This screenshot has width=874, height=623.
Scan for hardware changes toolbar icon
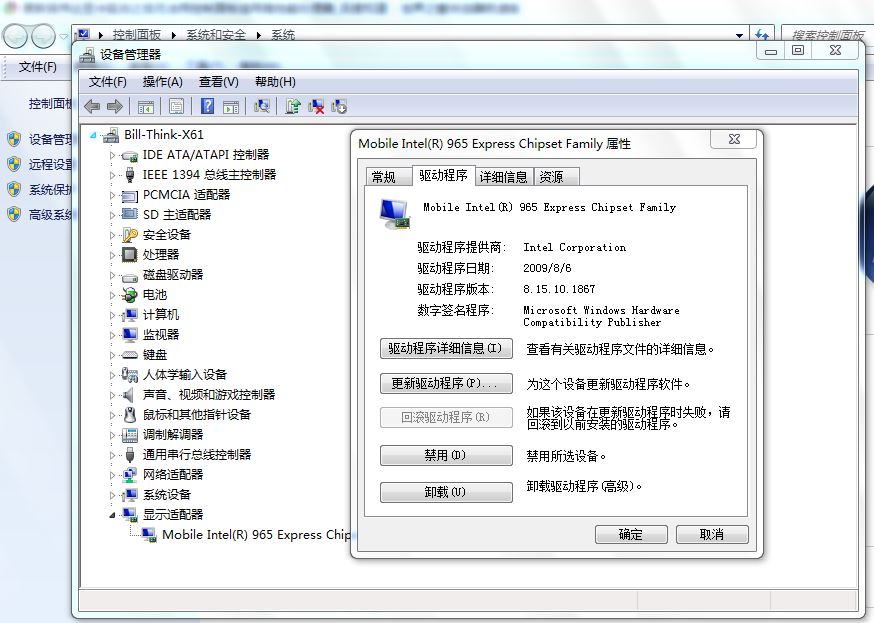tap(261, 106)
